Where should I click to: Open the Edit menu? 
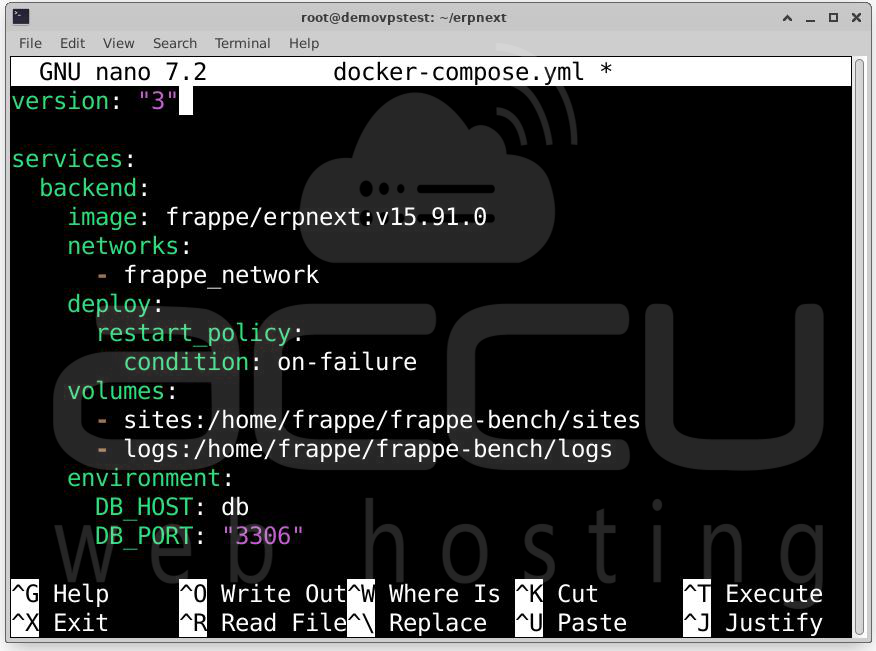pos(72,43)
